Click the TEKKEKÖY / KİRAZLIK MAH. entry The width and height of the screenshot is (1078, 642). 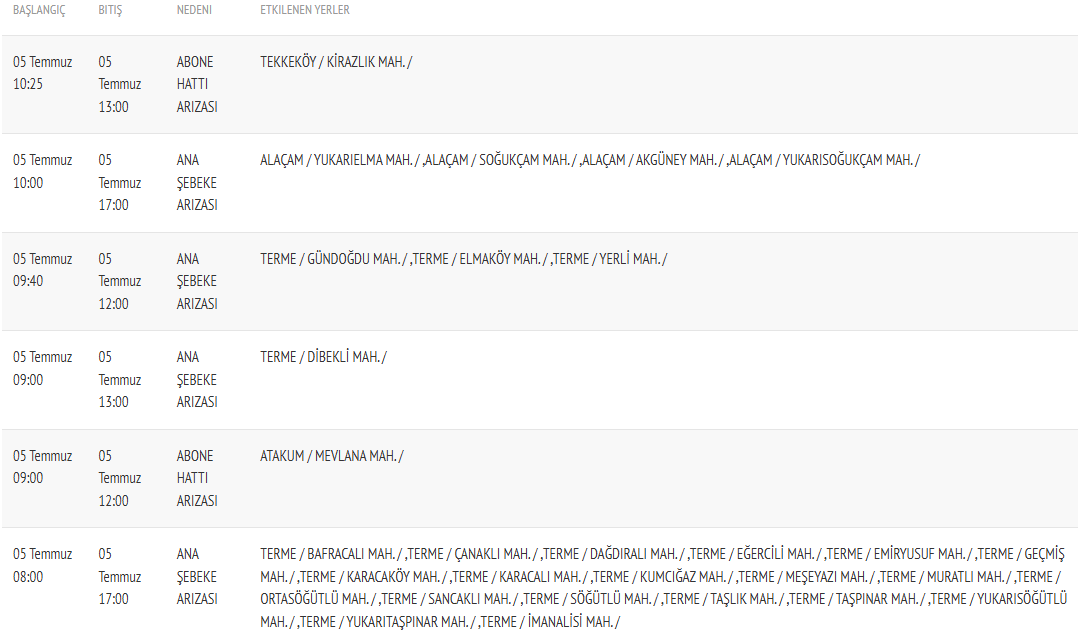pyautogui.click(x=335, y=62)
